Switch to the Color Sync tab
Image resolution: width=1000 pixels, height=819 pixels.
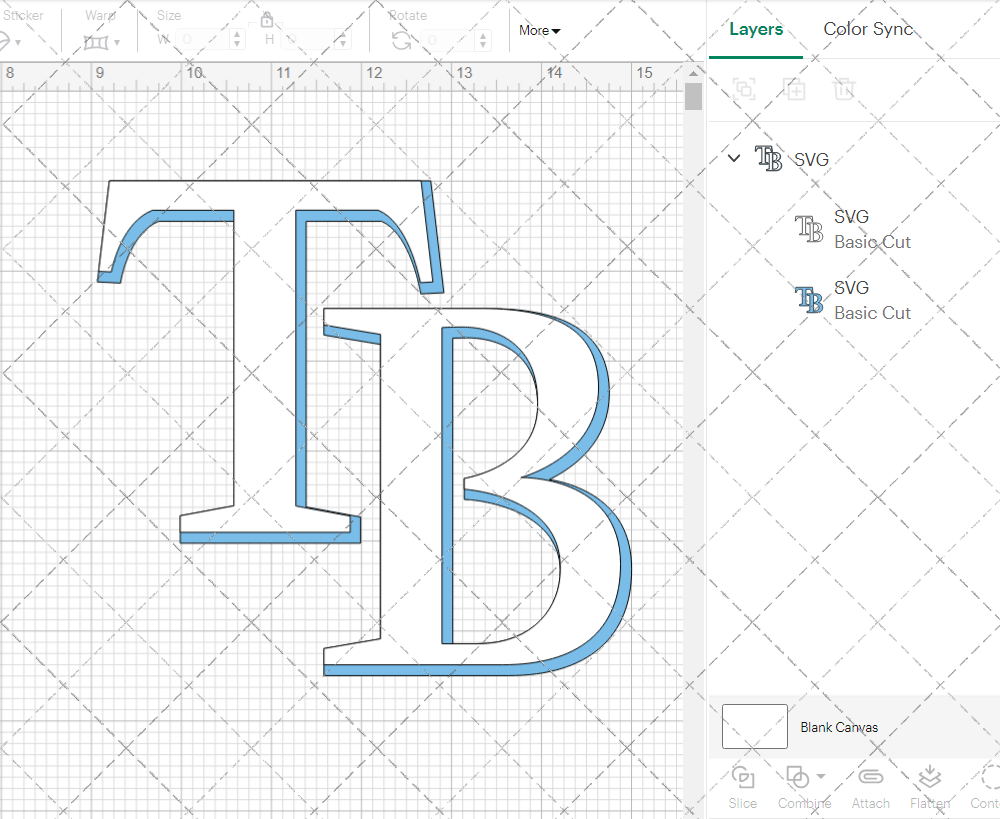868,29
